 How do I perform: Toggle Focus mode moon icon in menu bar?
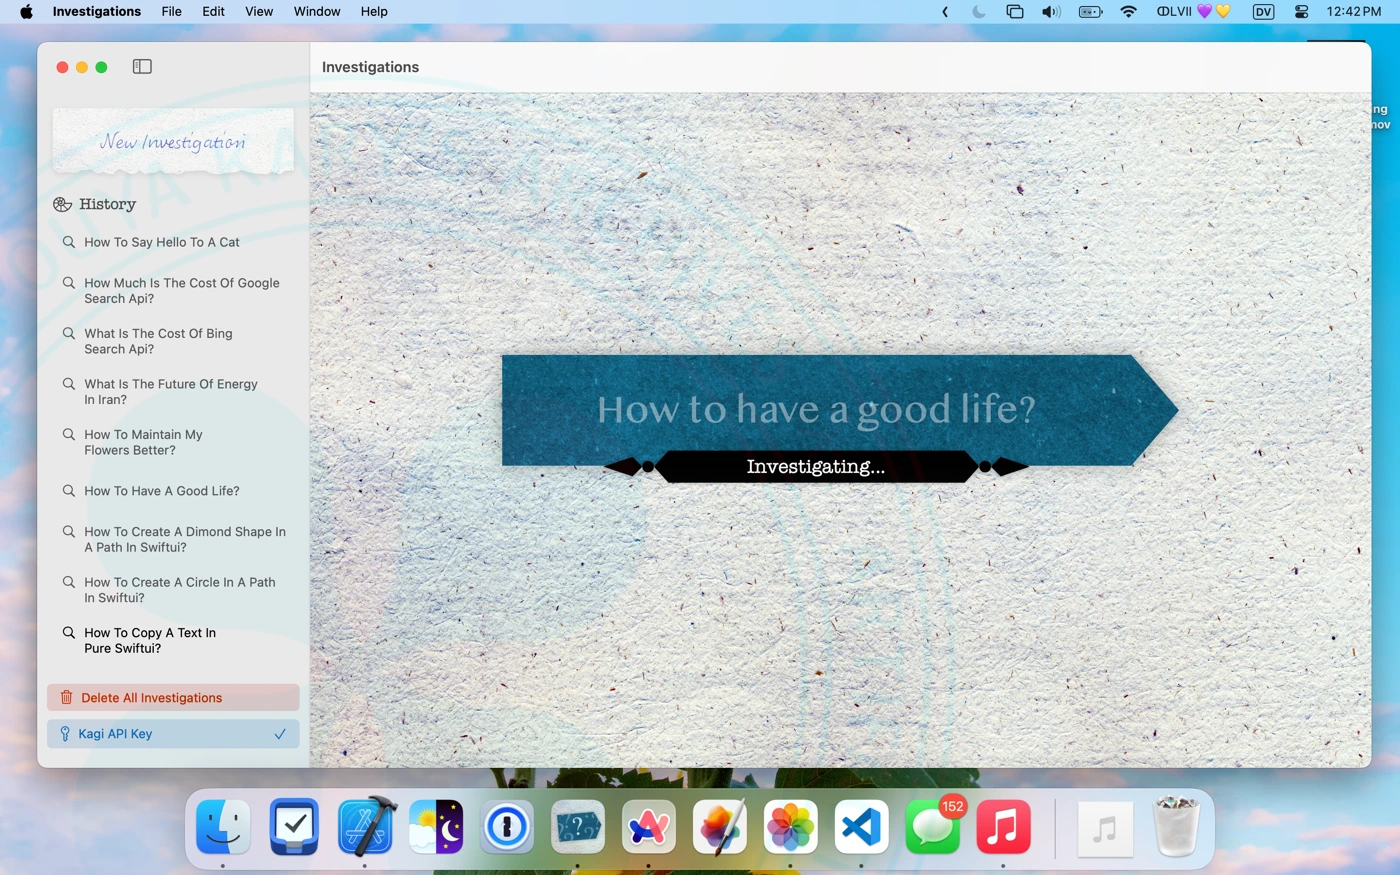(x=979, y=12)
